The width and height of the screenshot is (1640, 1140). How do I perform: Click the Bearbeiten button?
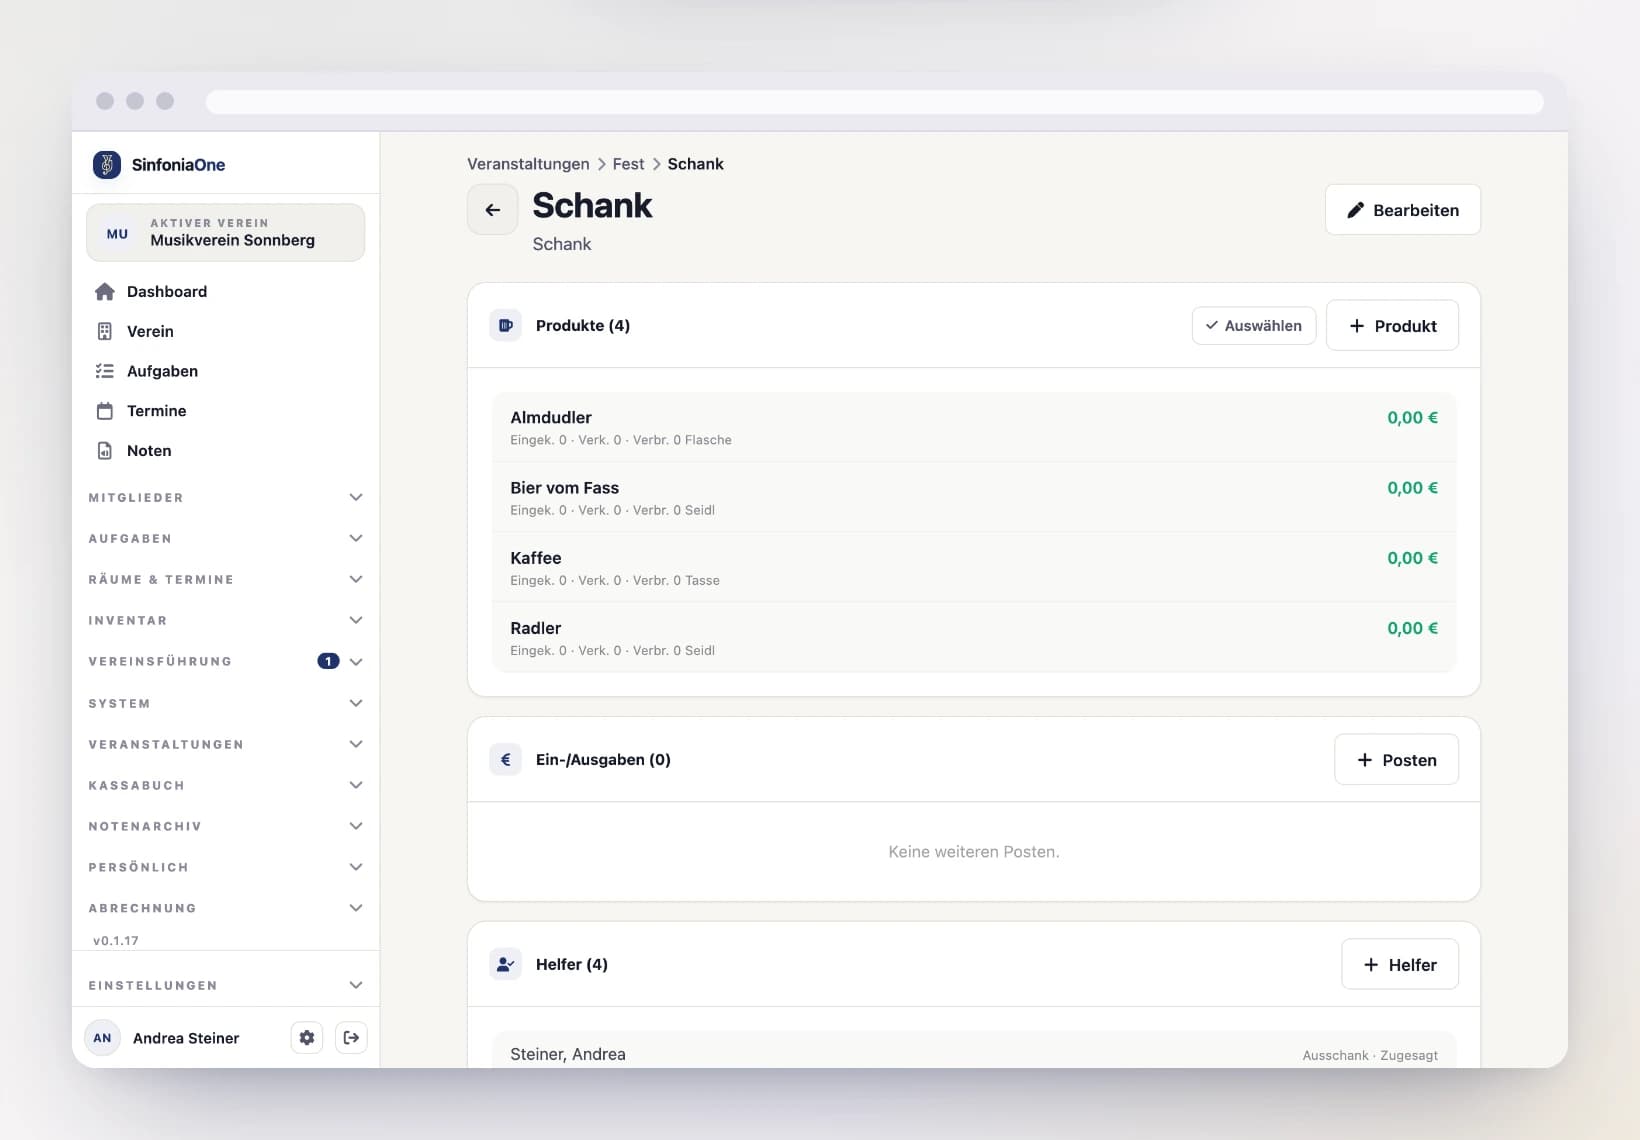pyautogui.click(x=1403, y=209)
